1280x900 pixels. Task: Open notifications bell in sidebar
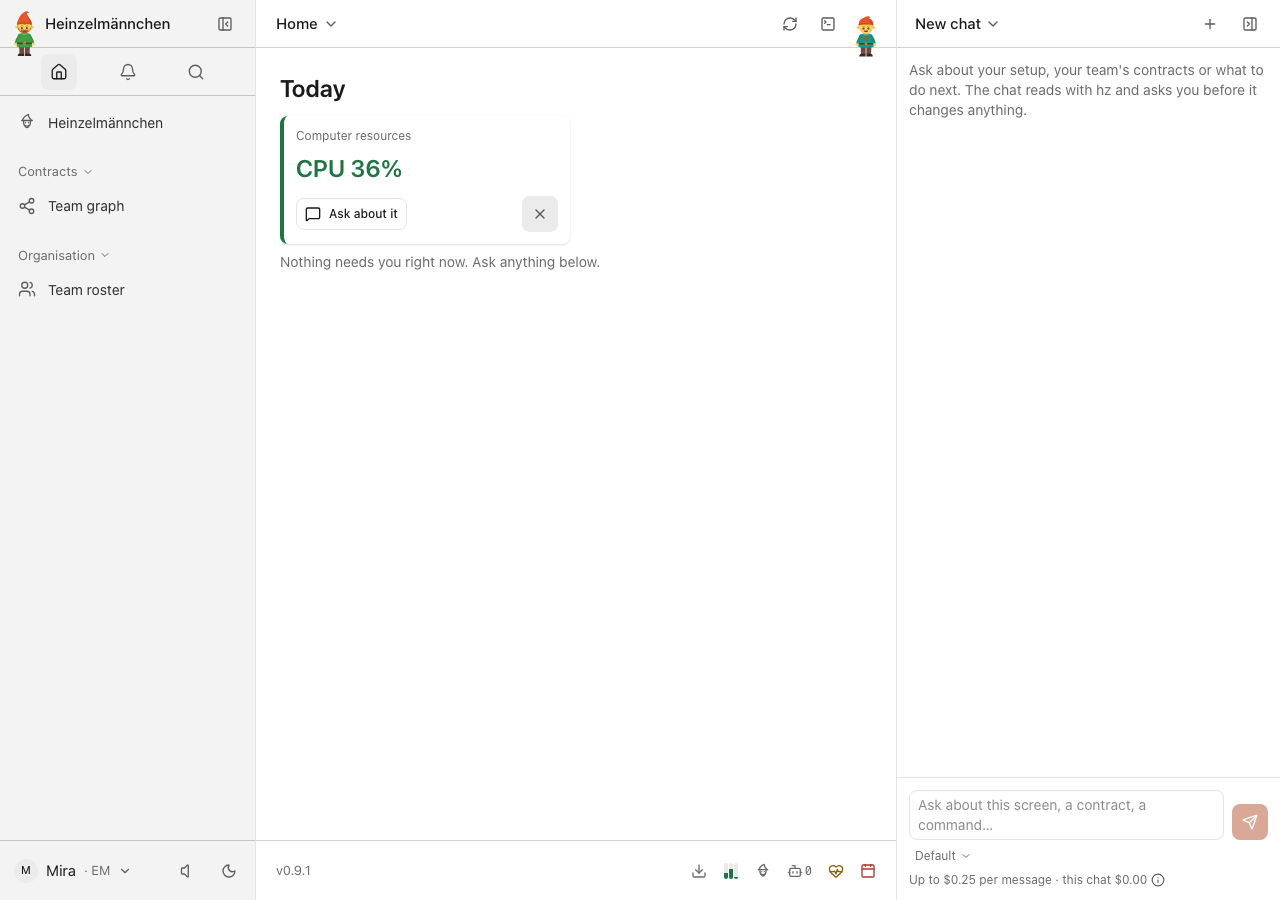pyautogui.click(x=128, y=72)
